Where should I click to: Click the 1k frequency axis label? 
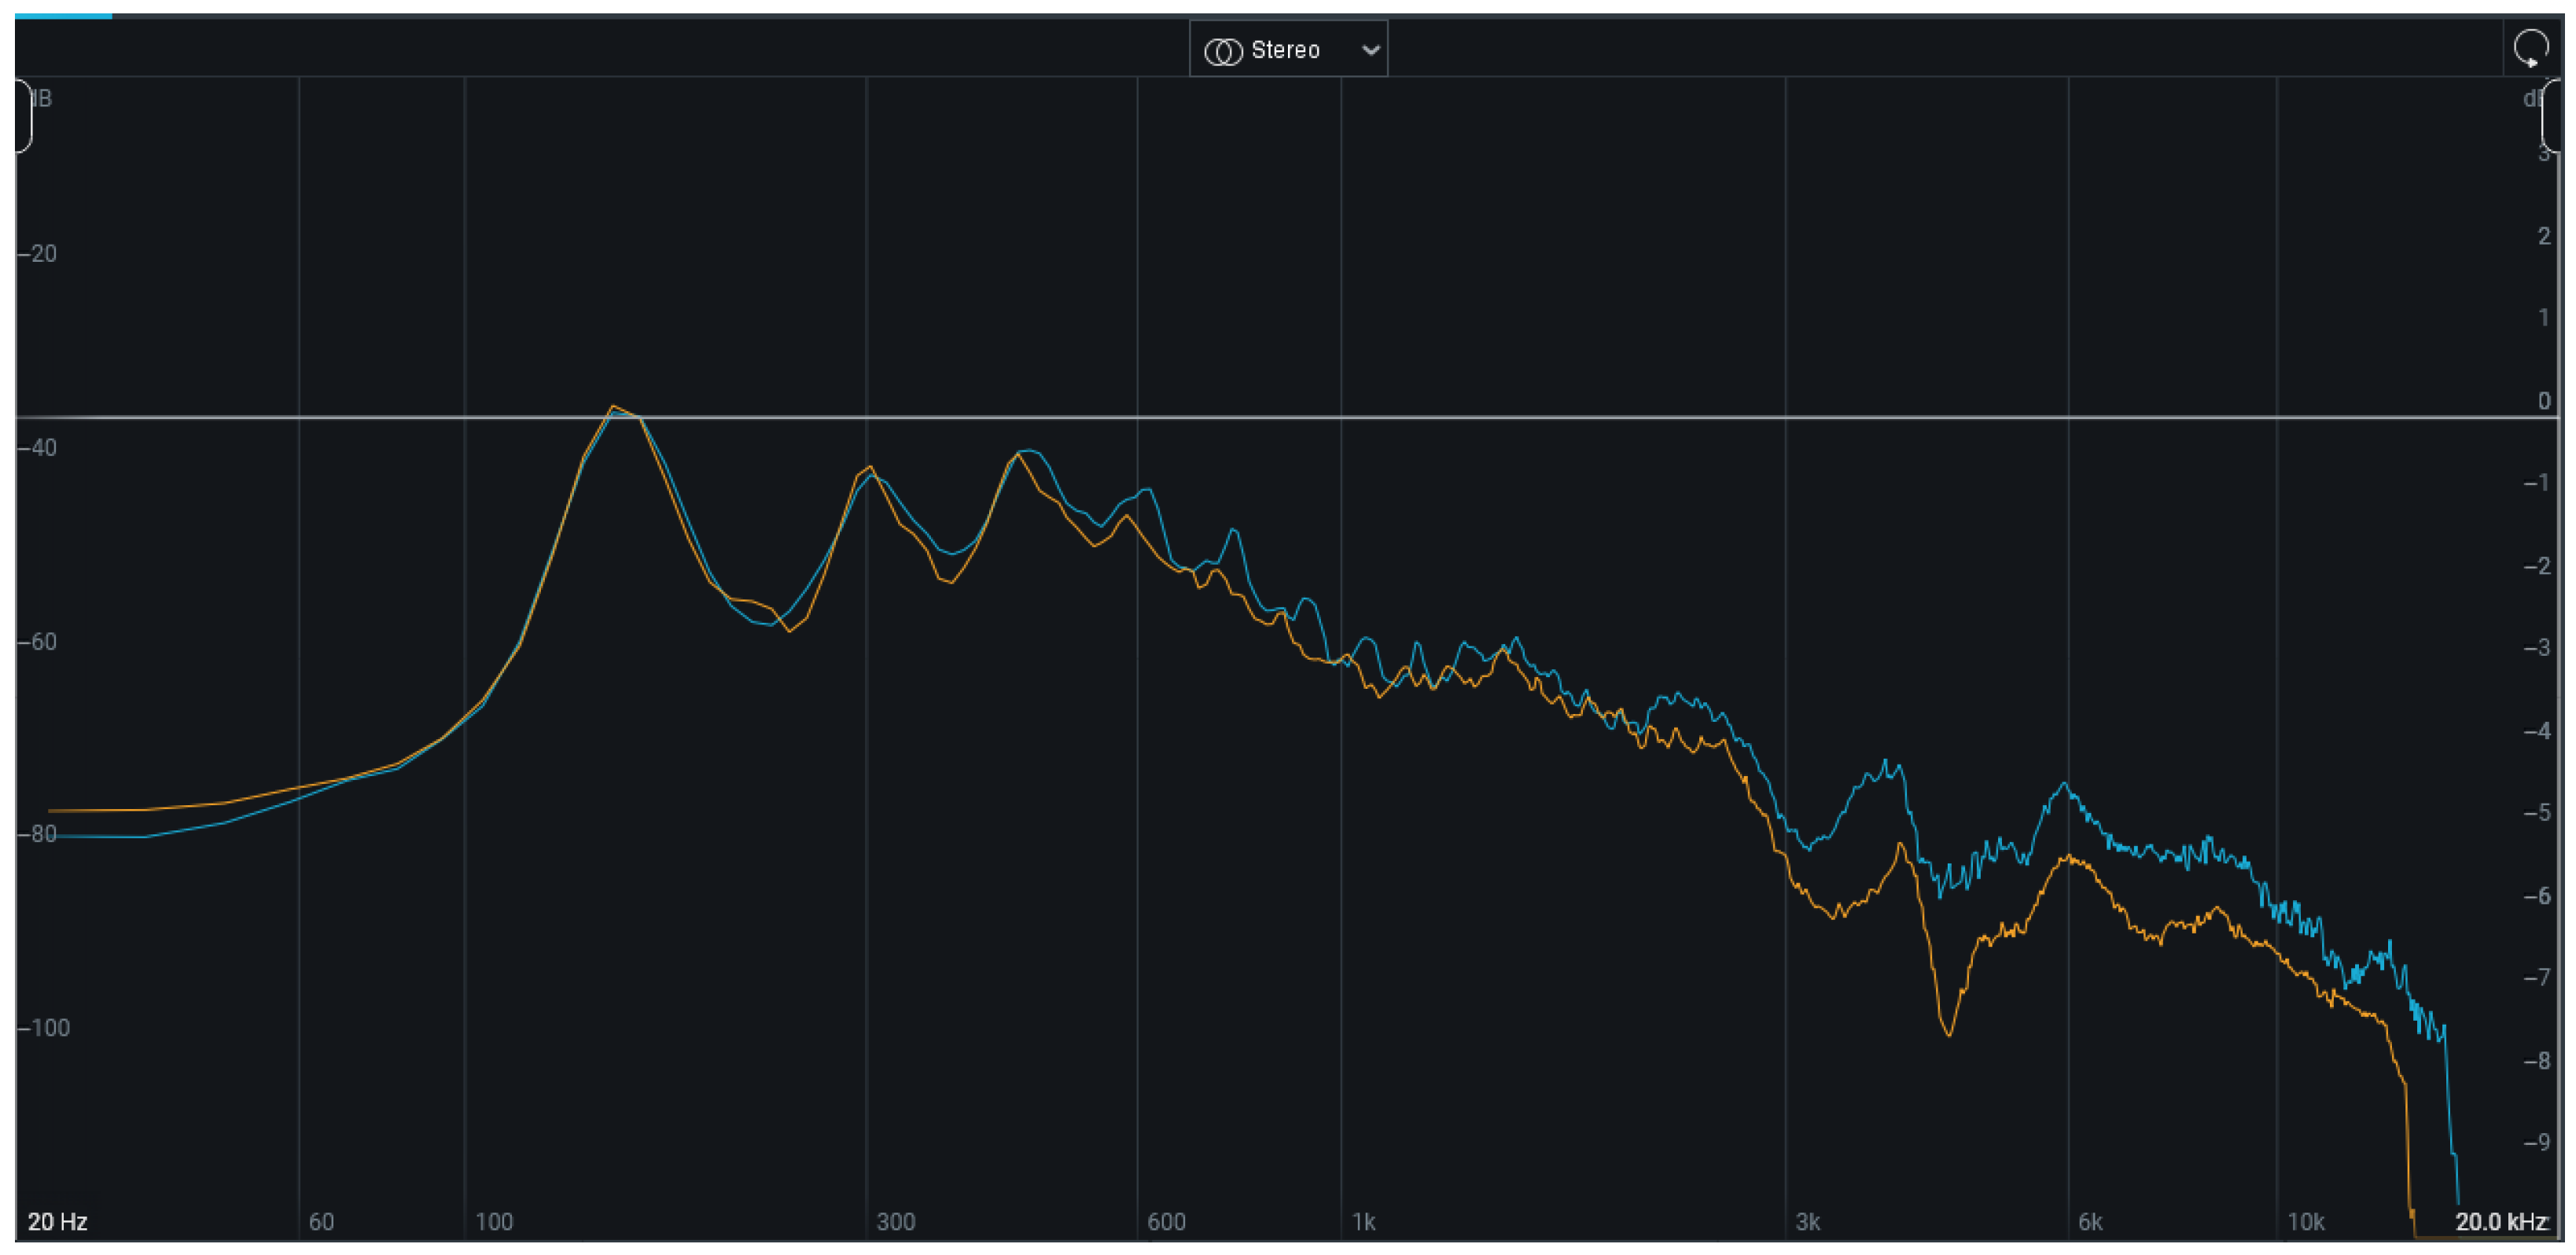click(x=1363, y=1222)
